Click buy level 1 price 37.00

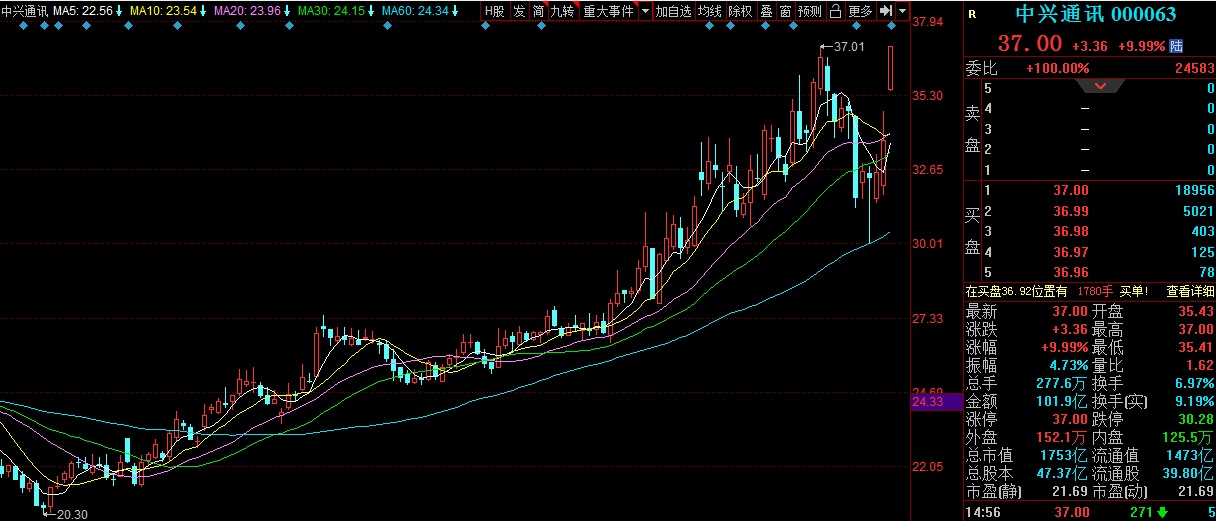pyautogui.click(x=1070, y=190)
